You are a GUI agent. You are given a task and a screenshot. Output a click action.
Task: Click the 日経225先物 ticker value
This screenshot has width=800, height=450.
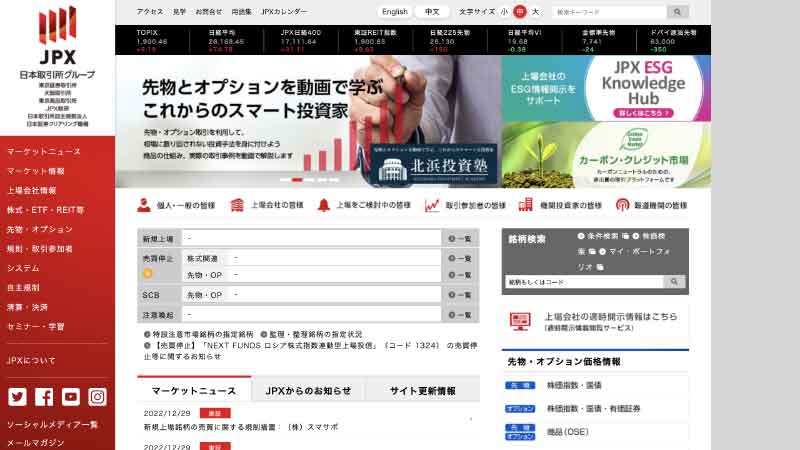tap(442, 42)
